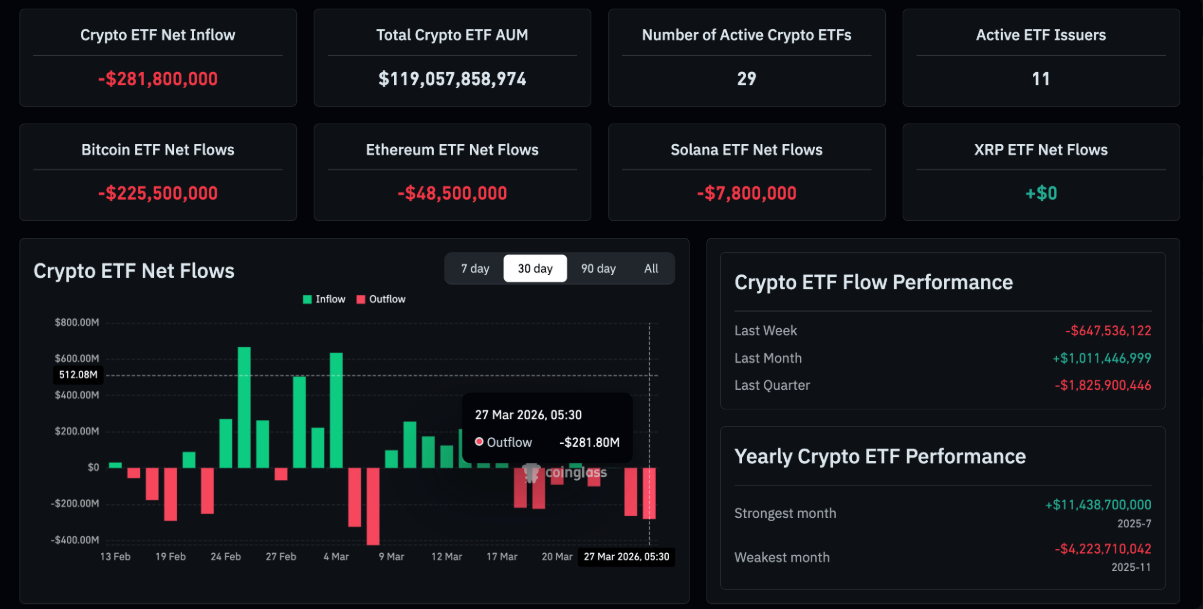Open the Crypto ETF Flow Performance panel header

point(874,282)
